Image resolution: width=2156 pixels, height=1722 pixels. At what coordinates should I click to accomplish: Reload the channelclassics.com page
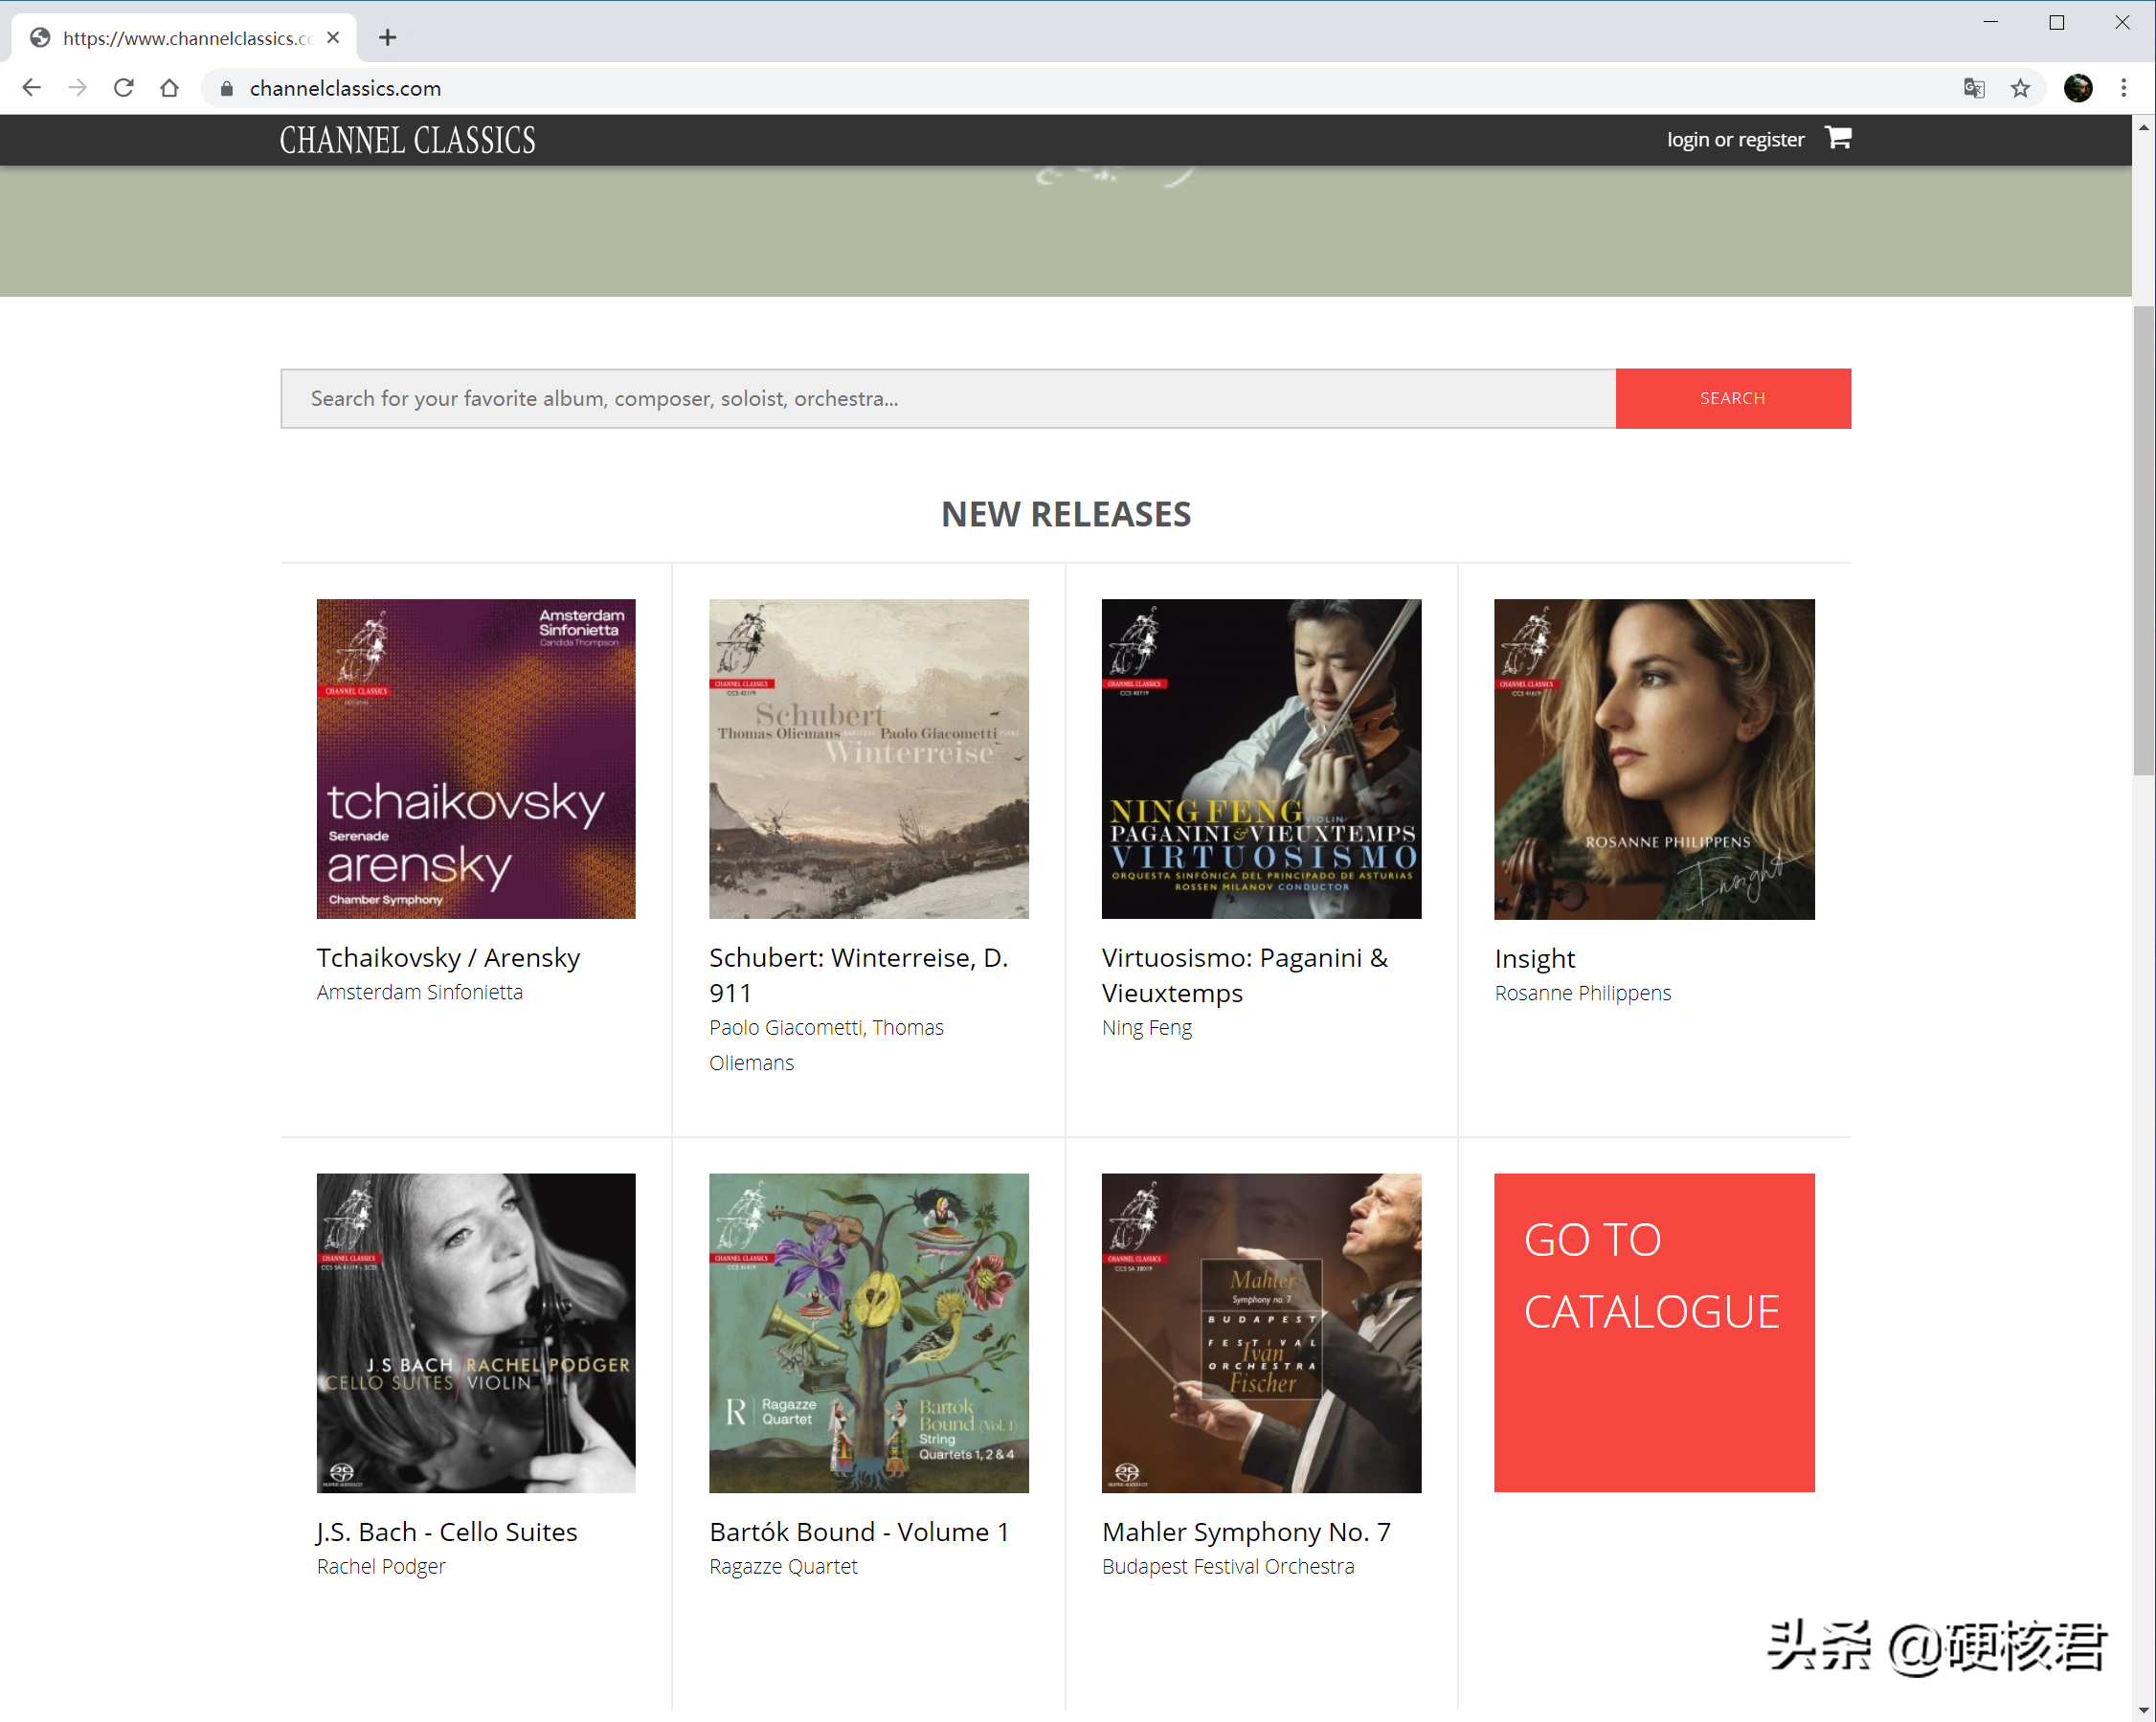point(123,88)
